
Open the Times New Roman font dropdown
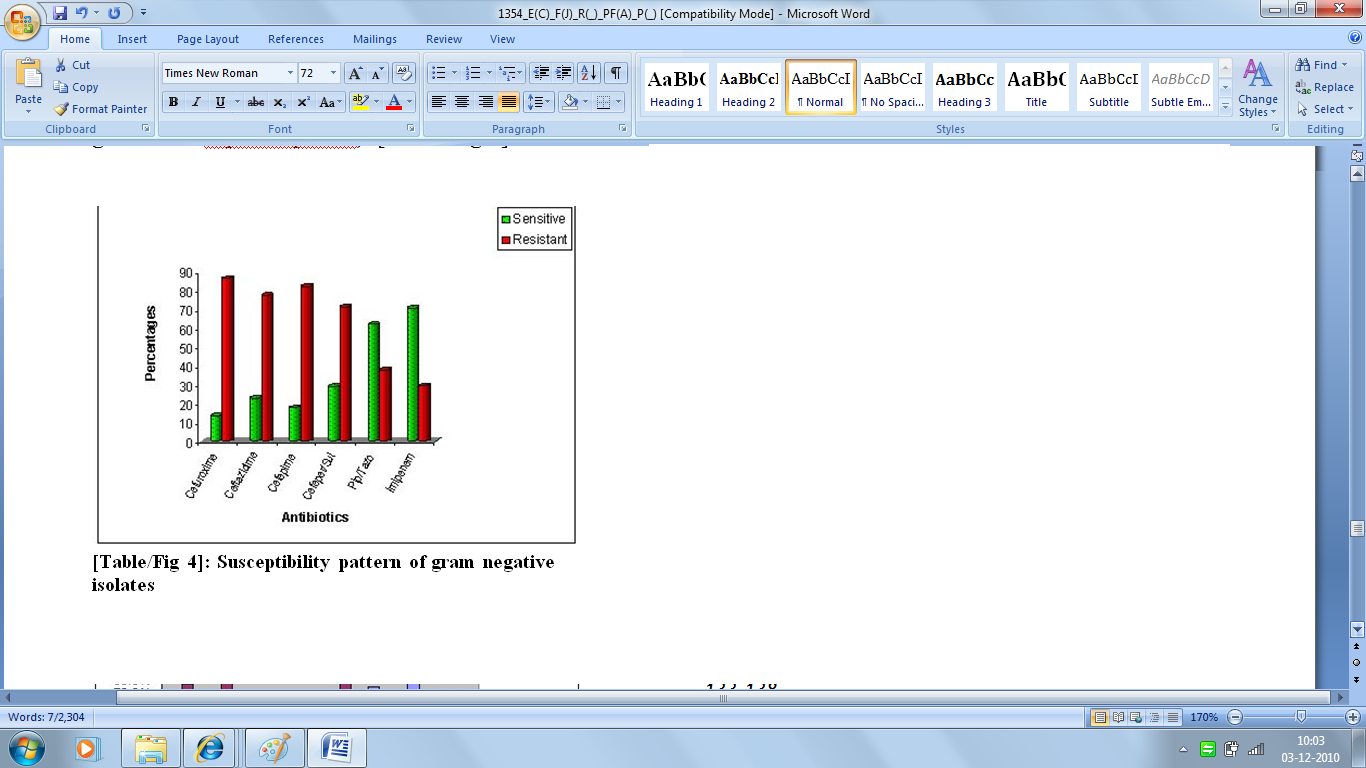290,73
